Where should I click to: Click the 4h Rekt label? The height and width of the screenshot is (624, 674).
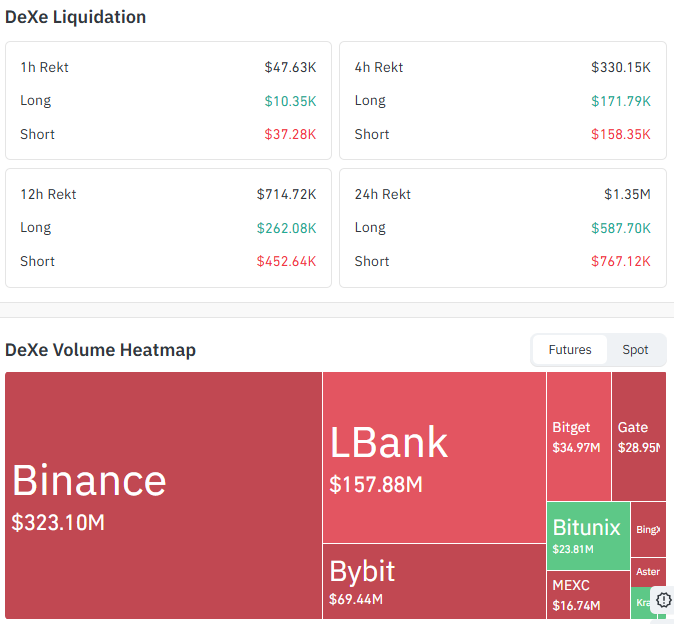click(x=379, y=67)
